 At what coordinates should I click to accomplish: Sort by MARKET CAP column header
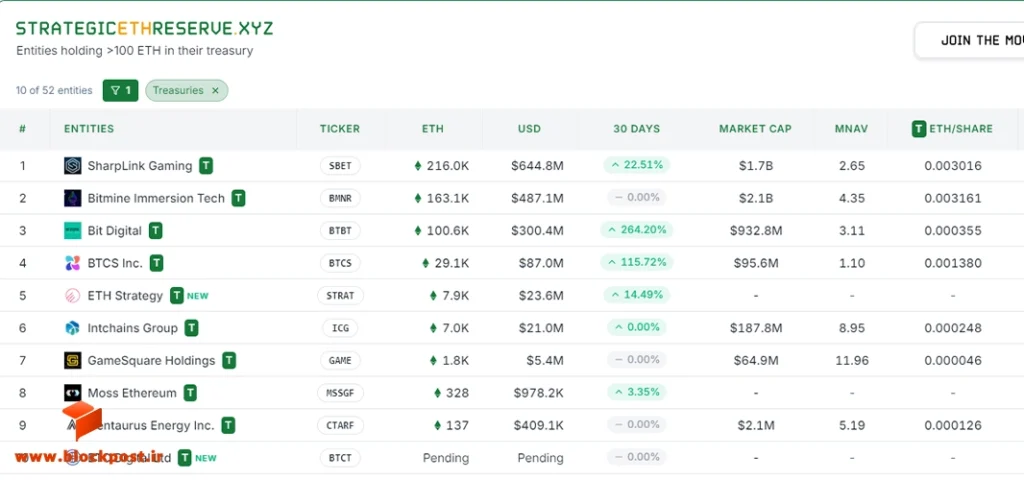point(755,129)
